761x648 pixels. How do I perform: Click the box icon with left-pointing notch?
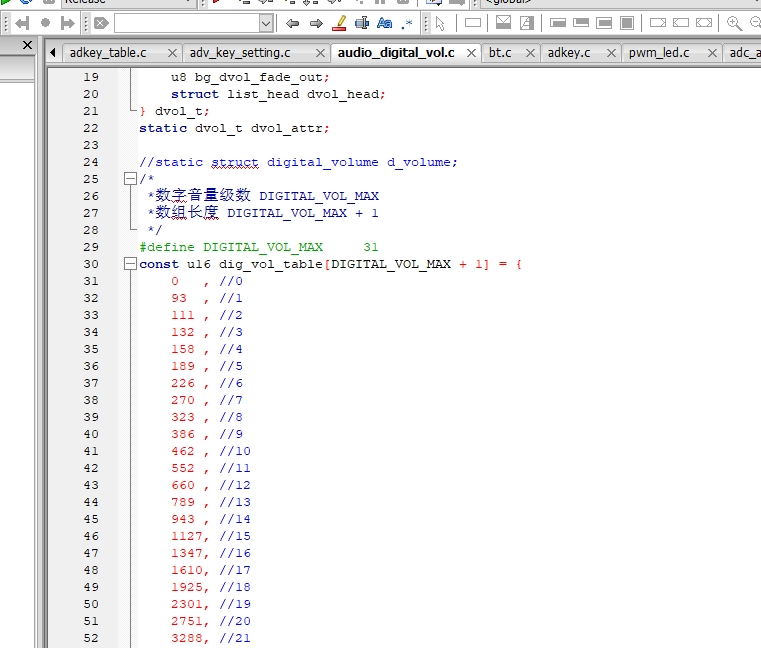pyautogui.click(x=681, y=23)
